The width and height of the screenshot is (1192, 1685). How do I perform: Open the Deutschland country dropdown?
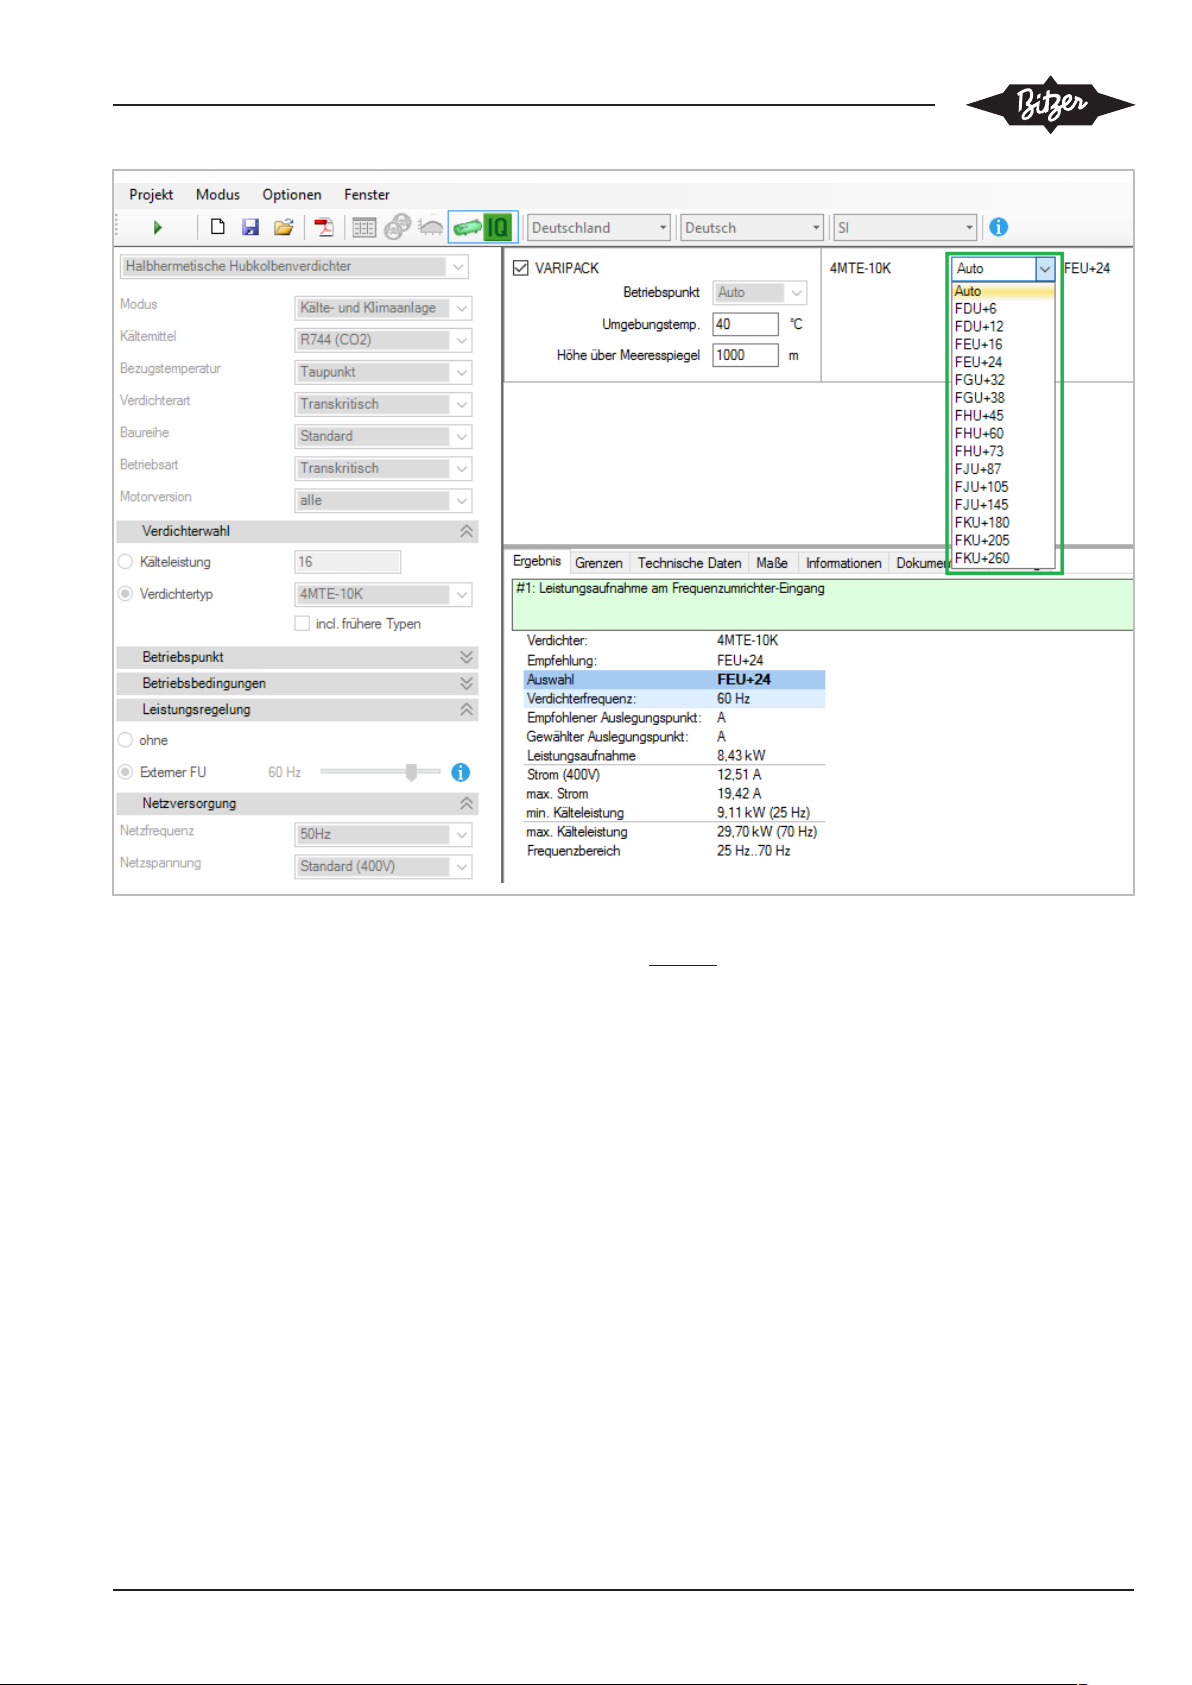[x=599, y=228]
